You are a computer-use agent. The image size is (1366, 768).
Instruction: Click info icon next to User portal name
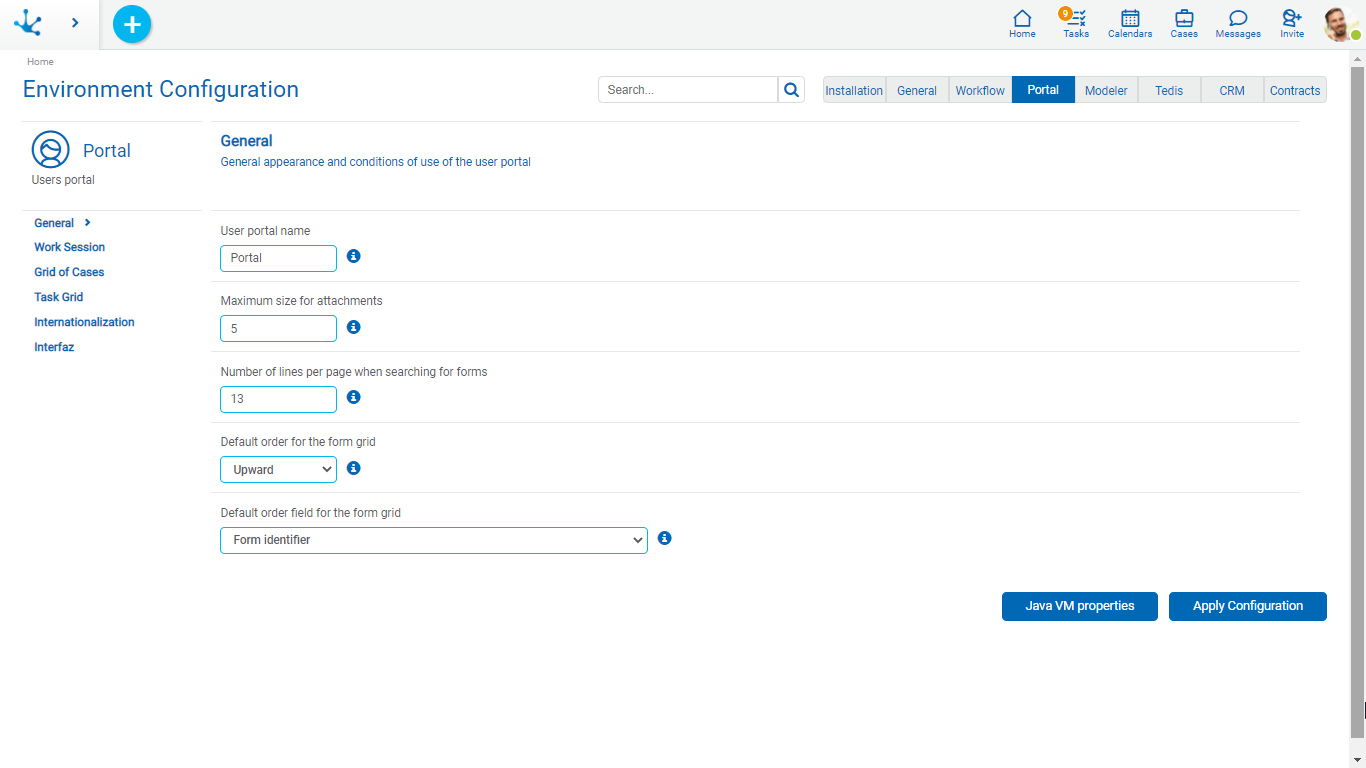(353, 257)
